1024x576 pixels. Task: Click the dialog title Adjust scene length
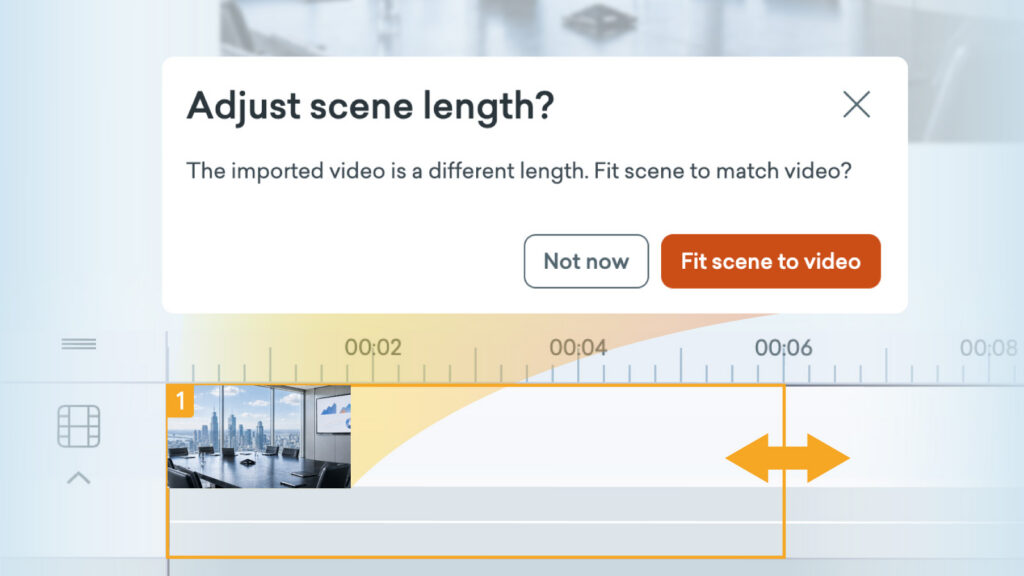370,106
